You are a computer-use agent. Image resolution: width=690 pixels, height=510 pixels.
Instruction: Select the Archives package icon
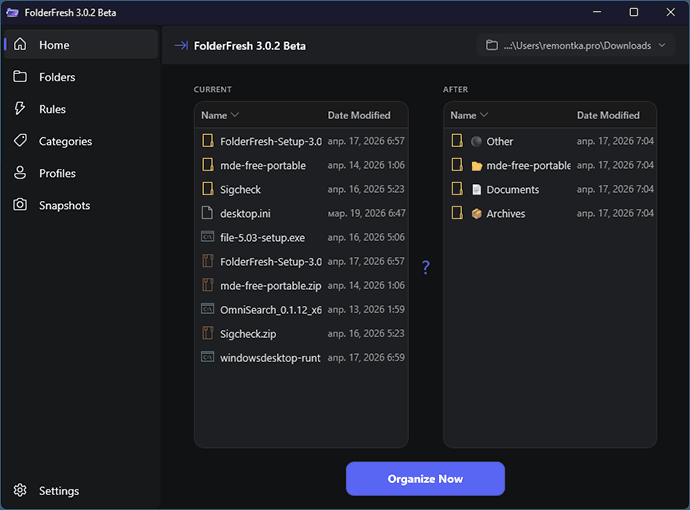pos(476,213)
